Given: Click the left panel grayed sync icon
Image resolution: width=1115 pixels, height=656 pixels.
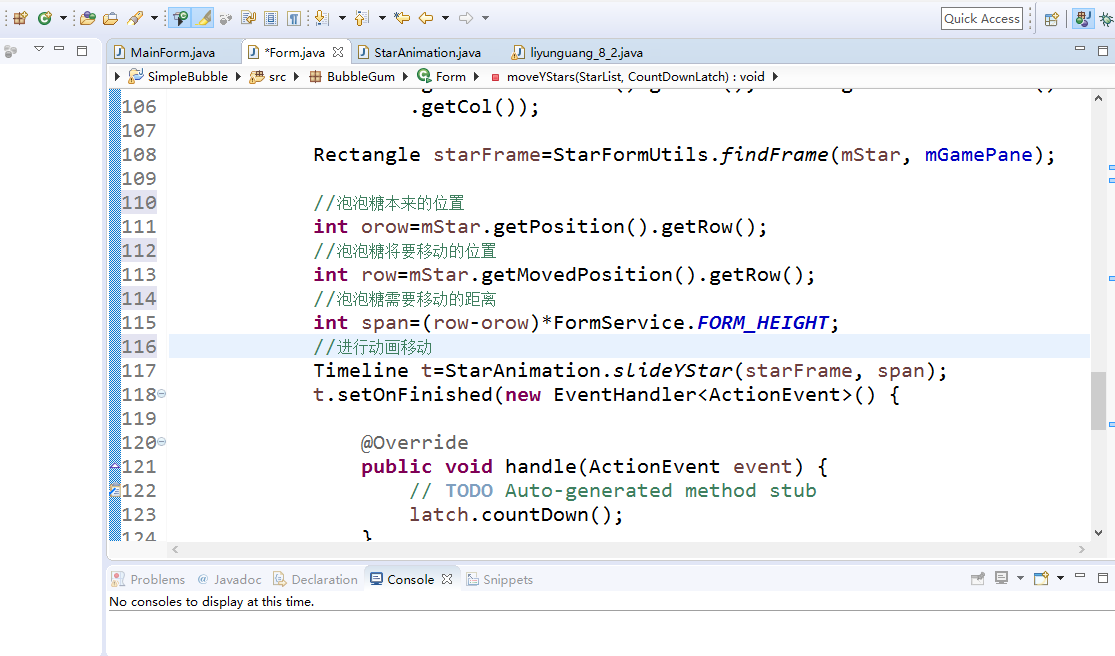Looking at the screenshot, I should [x=11, y=51].
